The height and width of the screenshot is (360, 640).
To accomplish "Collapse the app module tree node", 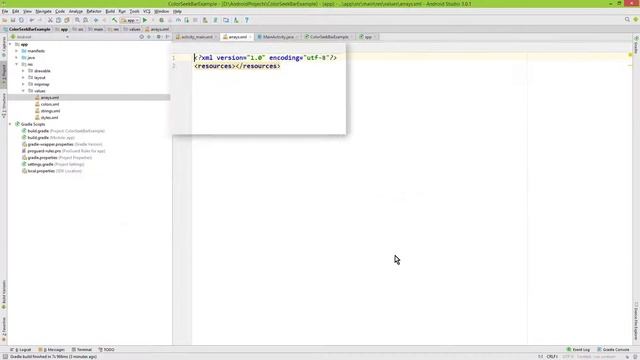I will coord(10,44).
